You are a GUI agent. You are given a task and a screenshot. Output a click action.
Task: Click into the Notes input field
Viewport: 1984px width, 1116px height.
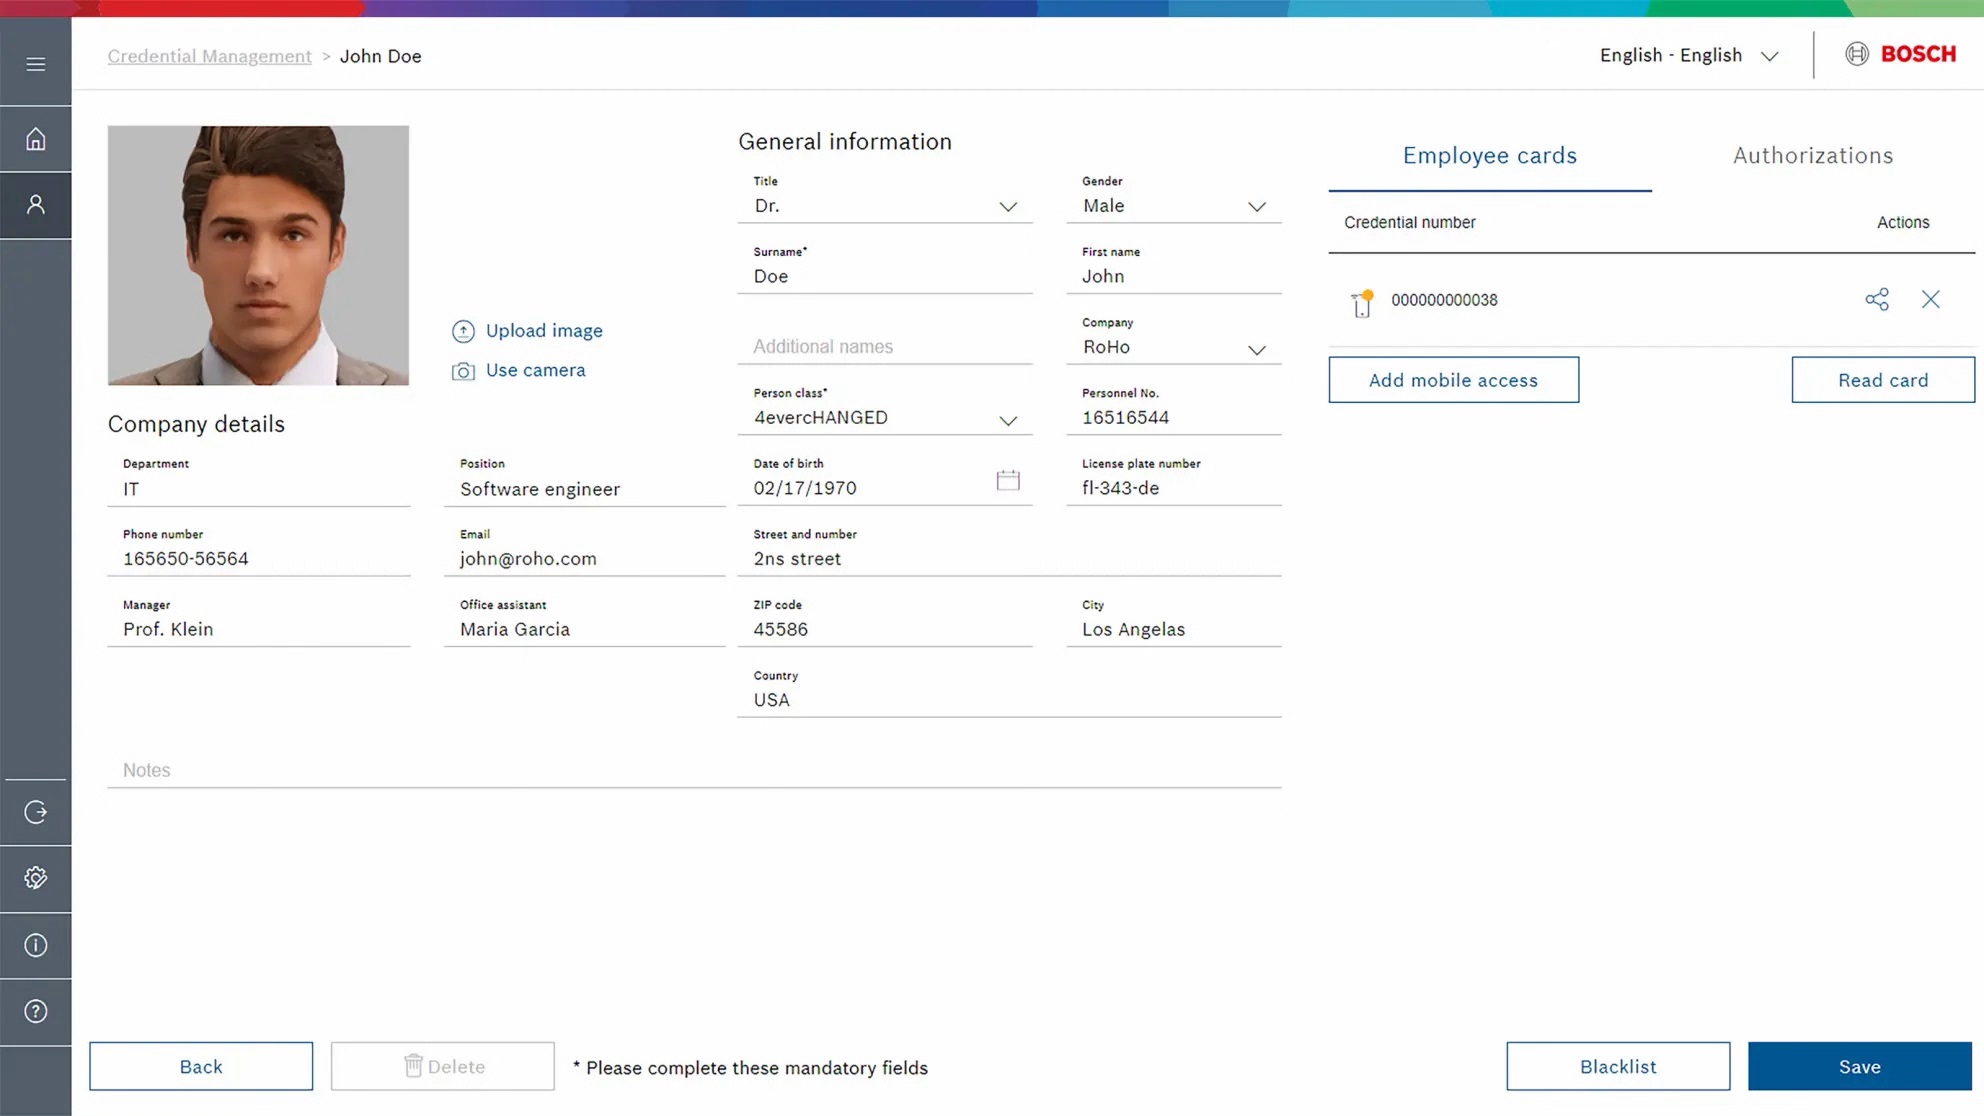[x=694, y=770]
